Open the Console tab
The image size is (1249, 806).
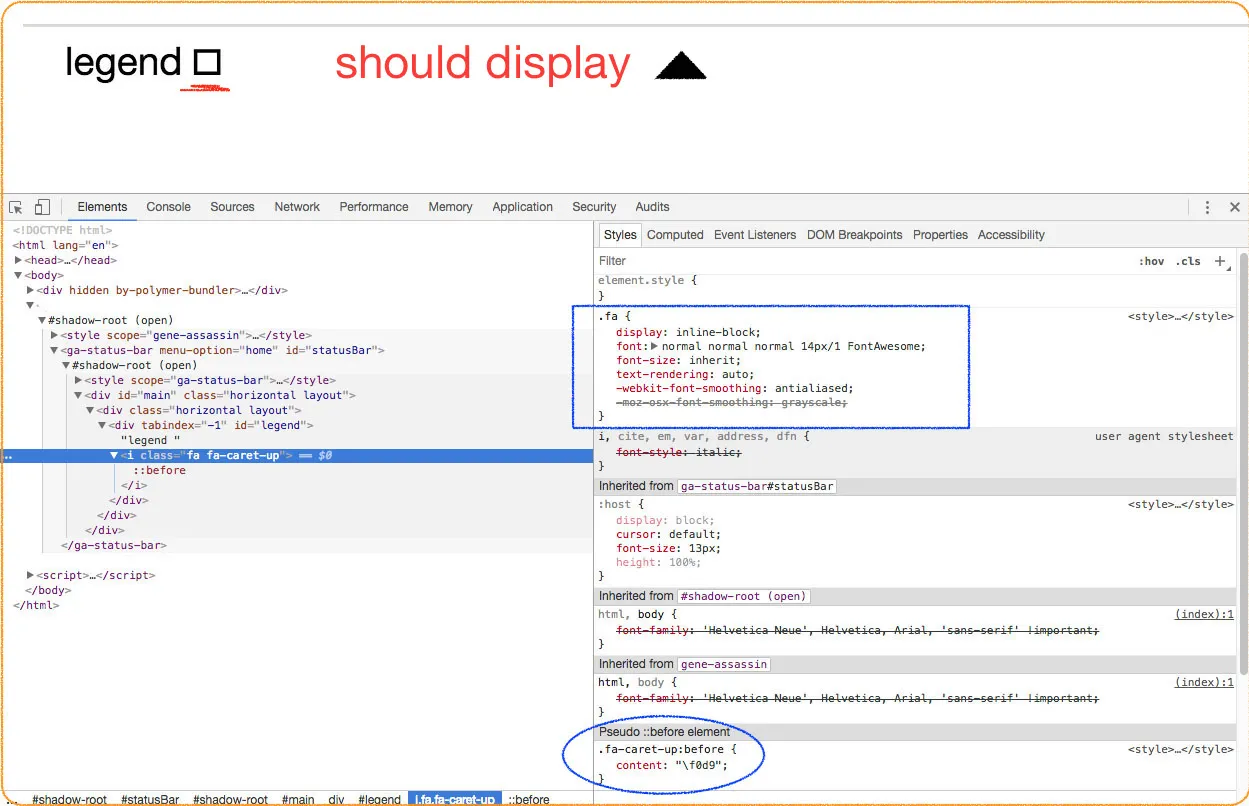(x=168, y=207)
